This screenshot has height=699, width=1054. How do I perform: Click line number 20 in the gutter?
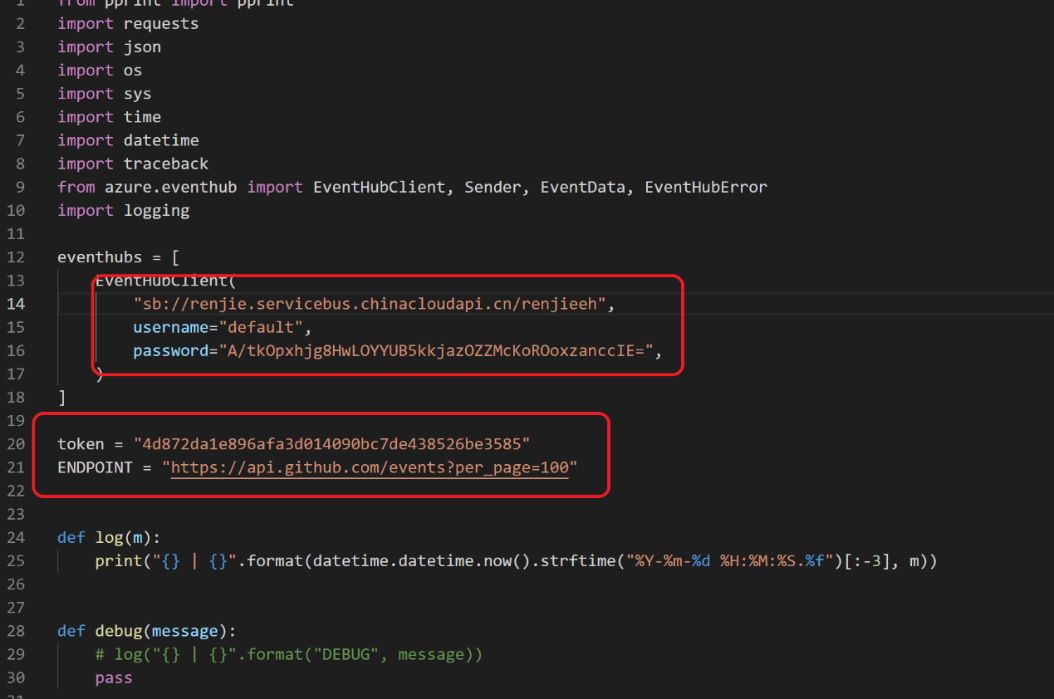pyautogui.click(x=19, y=445)
